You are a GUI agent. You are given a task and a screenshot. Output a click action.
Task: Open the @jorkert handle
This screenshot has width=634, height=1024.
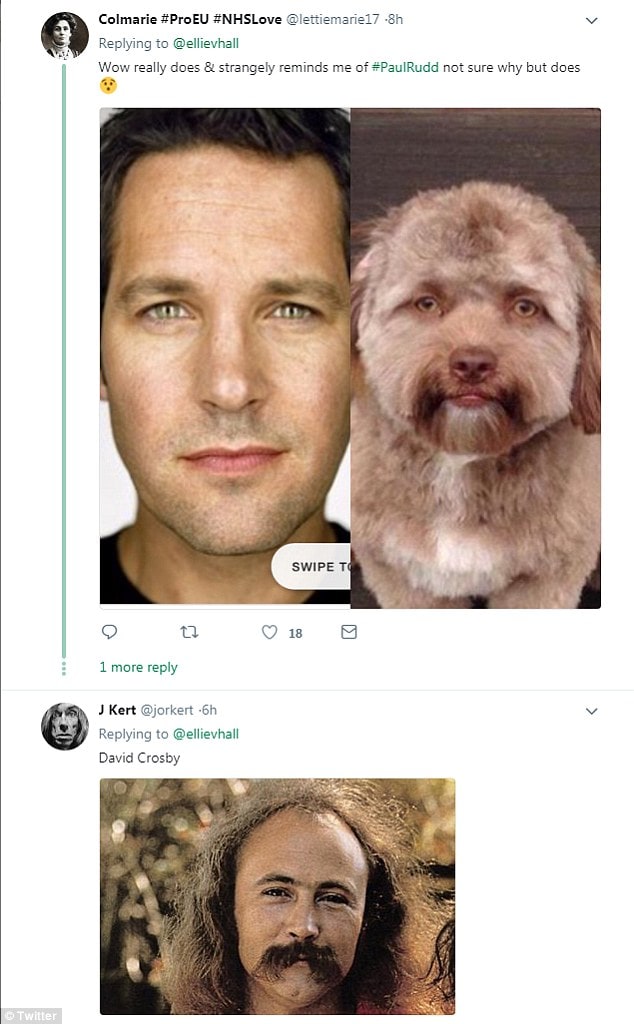click(165, 710)
